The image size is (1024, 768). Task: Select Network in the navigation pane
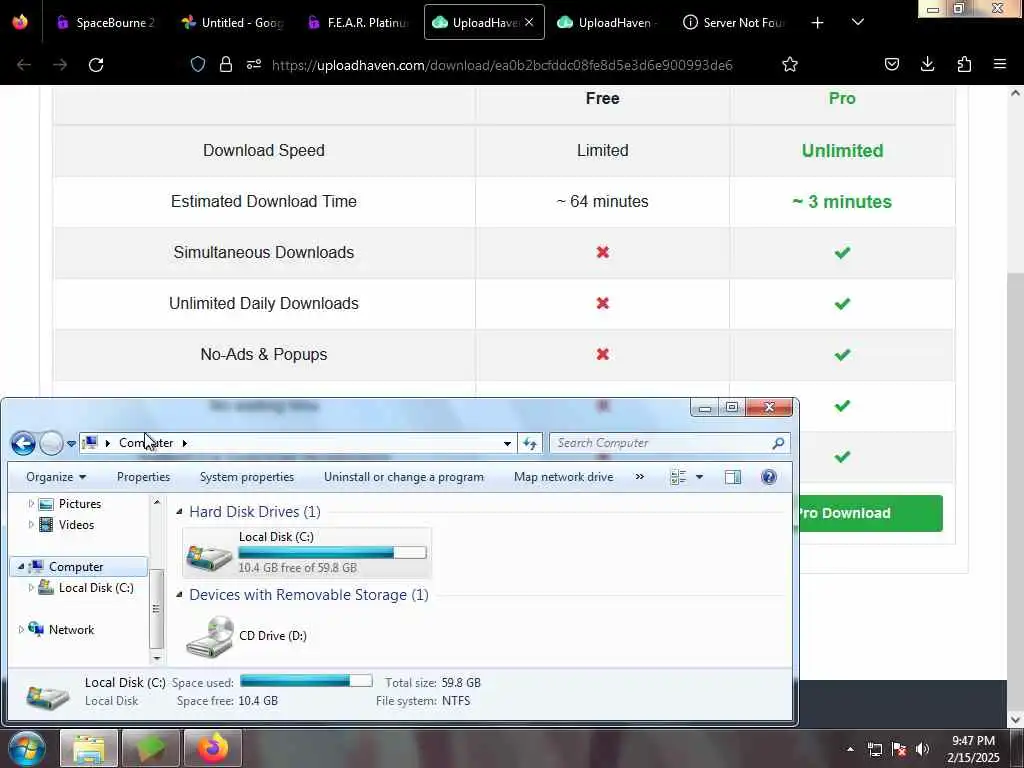click(71, 630)
